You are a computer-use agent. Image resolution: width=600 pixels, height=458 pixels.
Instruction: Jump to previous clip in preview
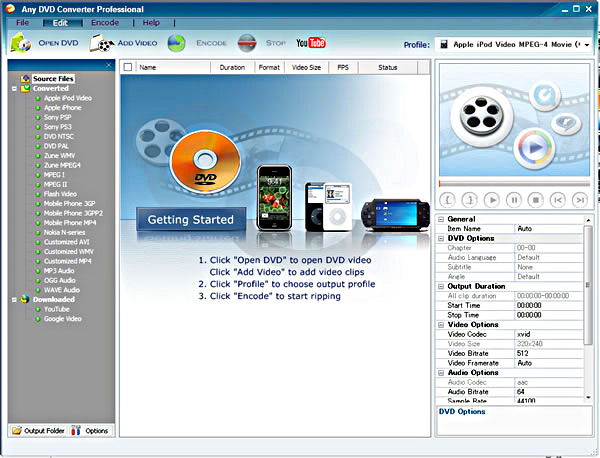[557, 200]
